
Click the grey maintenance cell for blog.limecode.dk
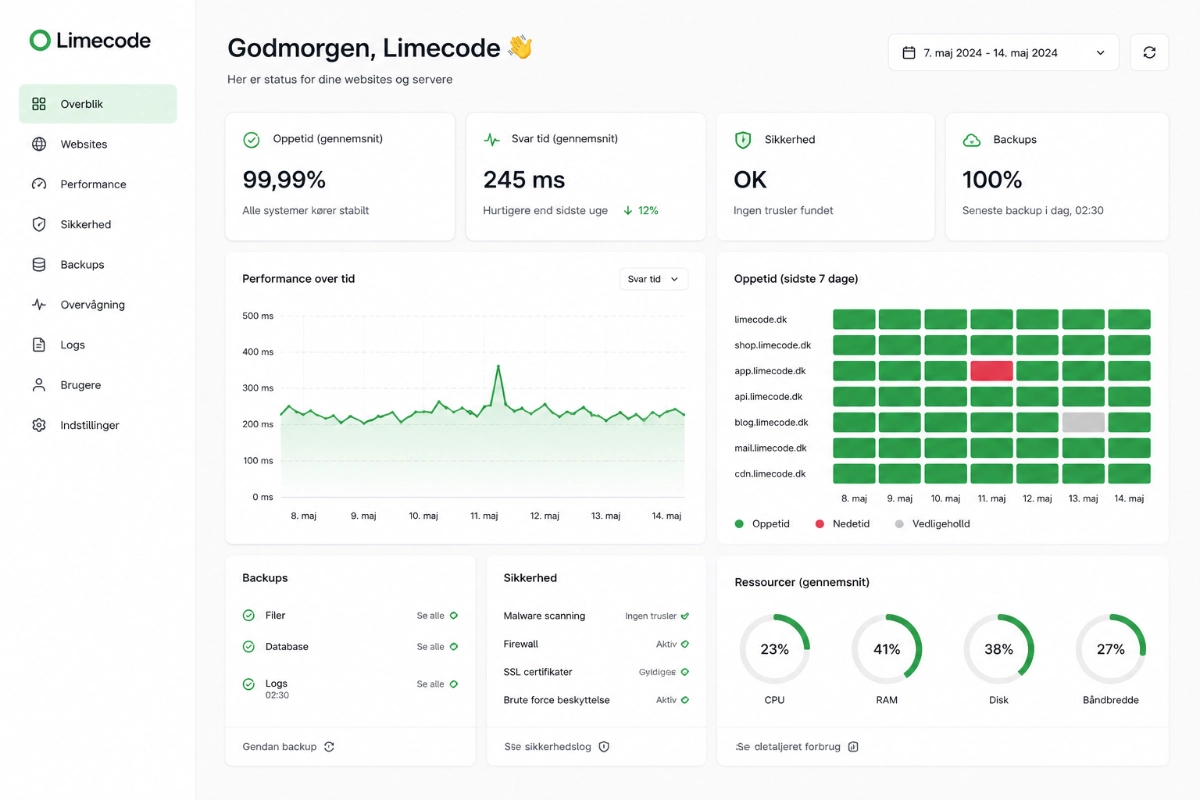pyautogui.click(x=1083, y=422)
